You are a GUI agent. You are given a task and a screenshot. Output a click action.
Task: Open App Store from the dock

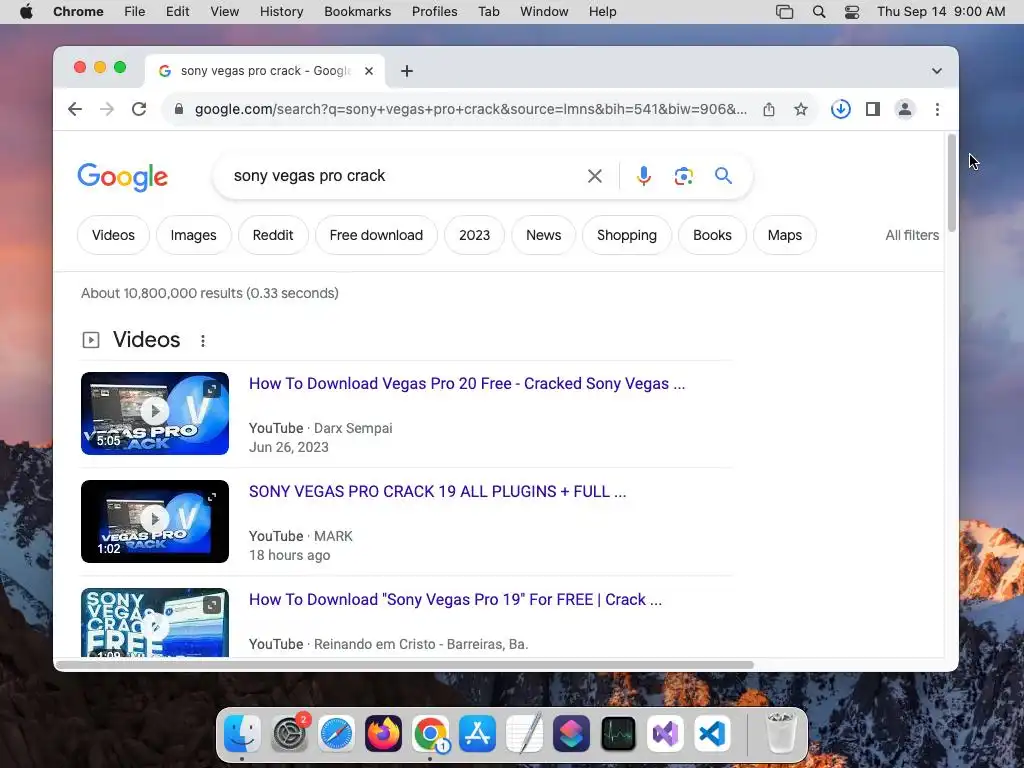point(477,733)
